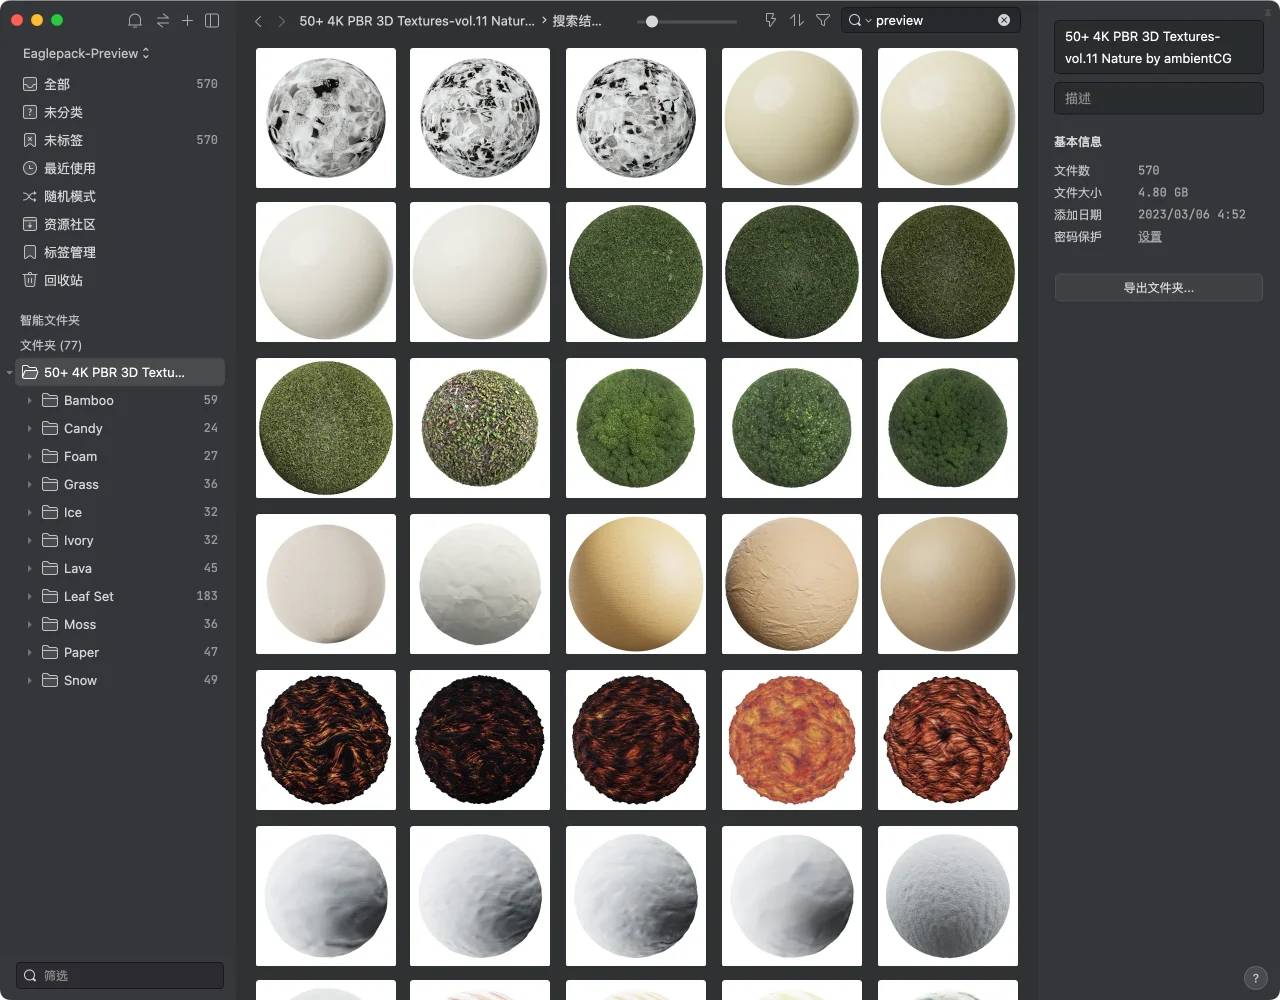The image size is (1280, 1000).
Task: Click the pin icon in the toolbar
Action: tap(770, 20)
